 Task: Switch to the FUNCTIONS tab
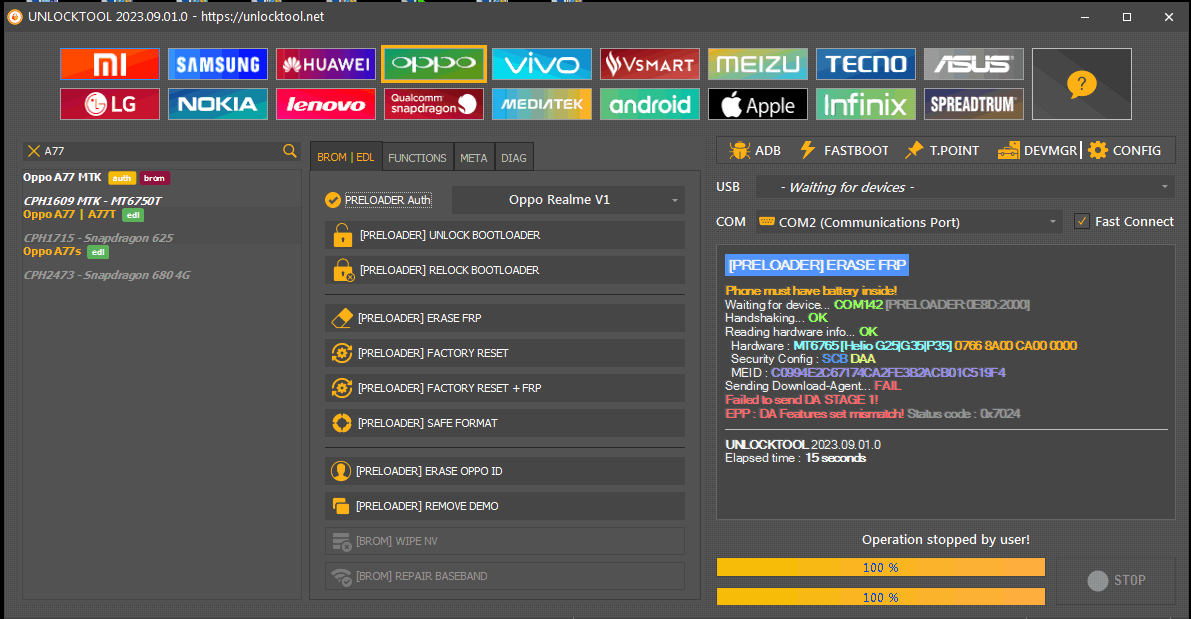pos(417,158)
